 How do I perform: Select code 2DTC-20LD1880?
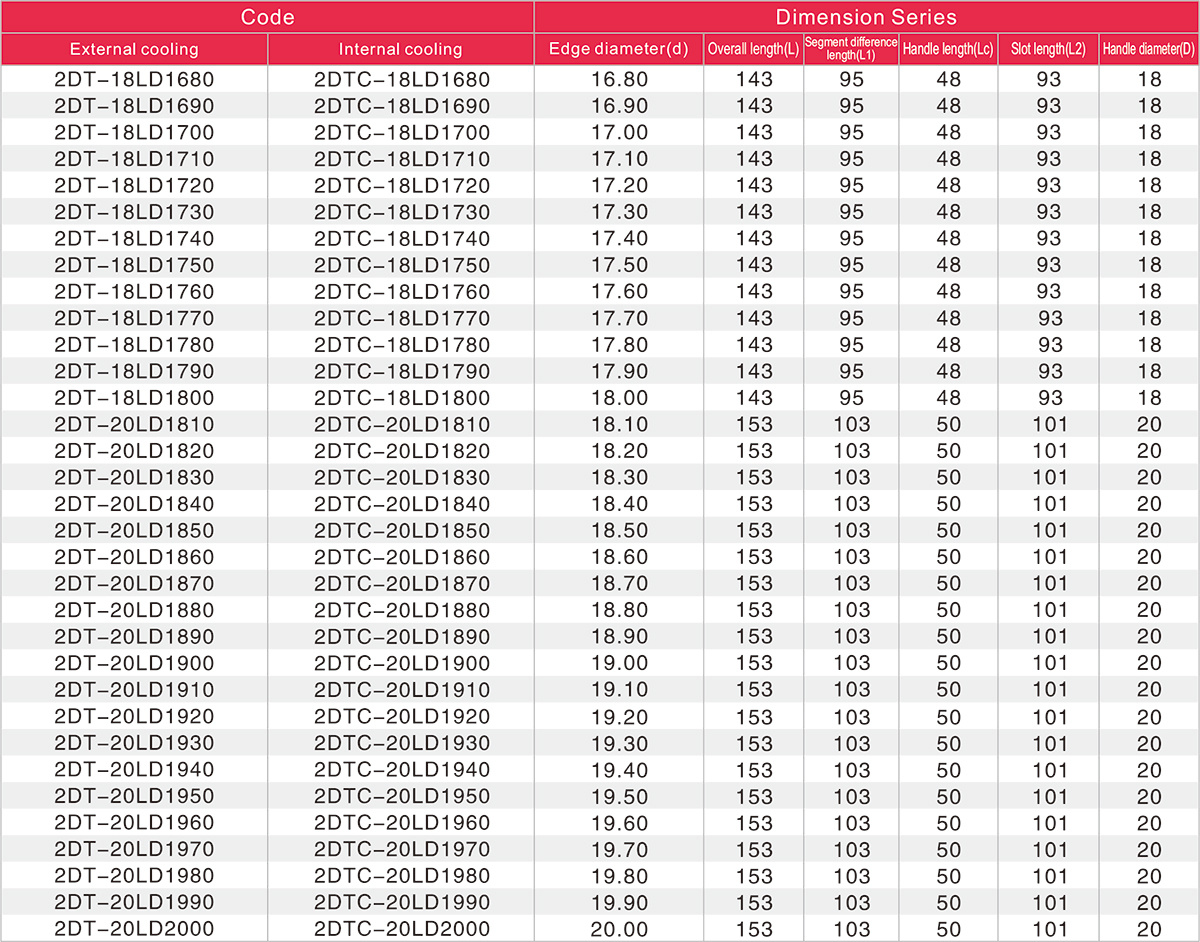(x=402, y=609)
